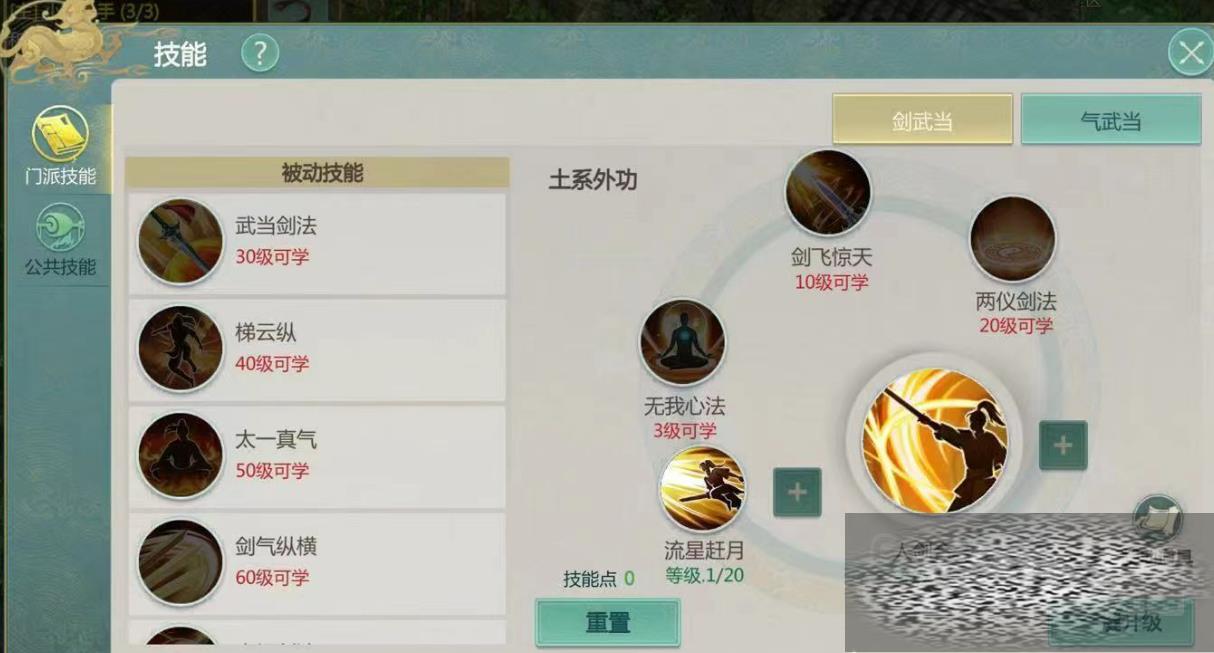The image size is (1214, 653).
Task: Open the 公共技能 sidebar category
Action: click(x=60, y=240)
